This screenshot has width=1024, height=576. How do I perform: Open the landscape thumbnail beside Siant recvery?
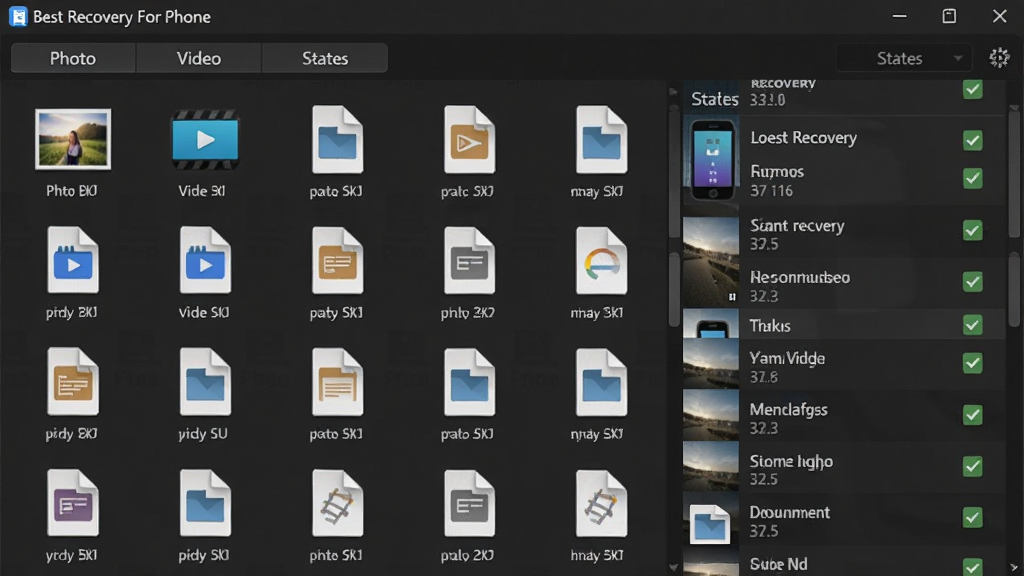pyautogui.click(x=711, y=263)
